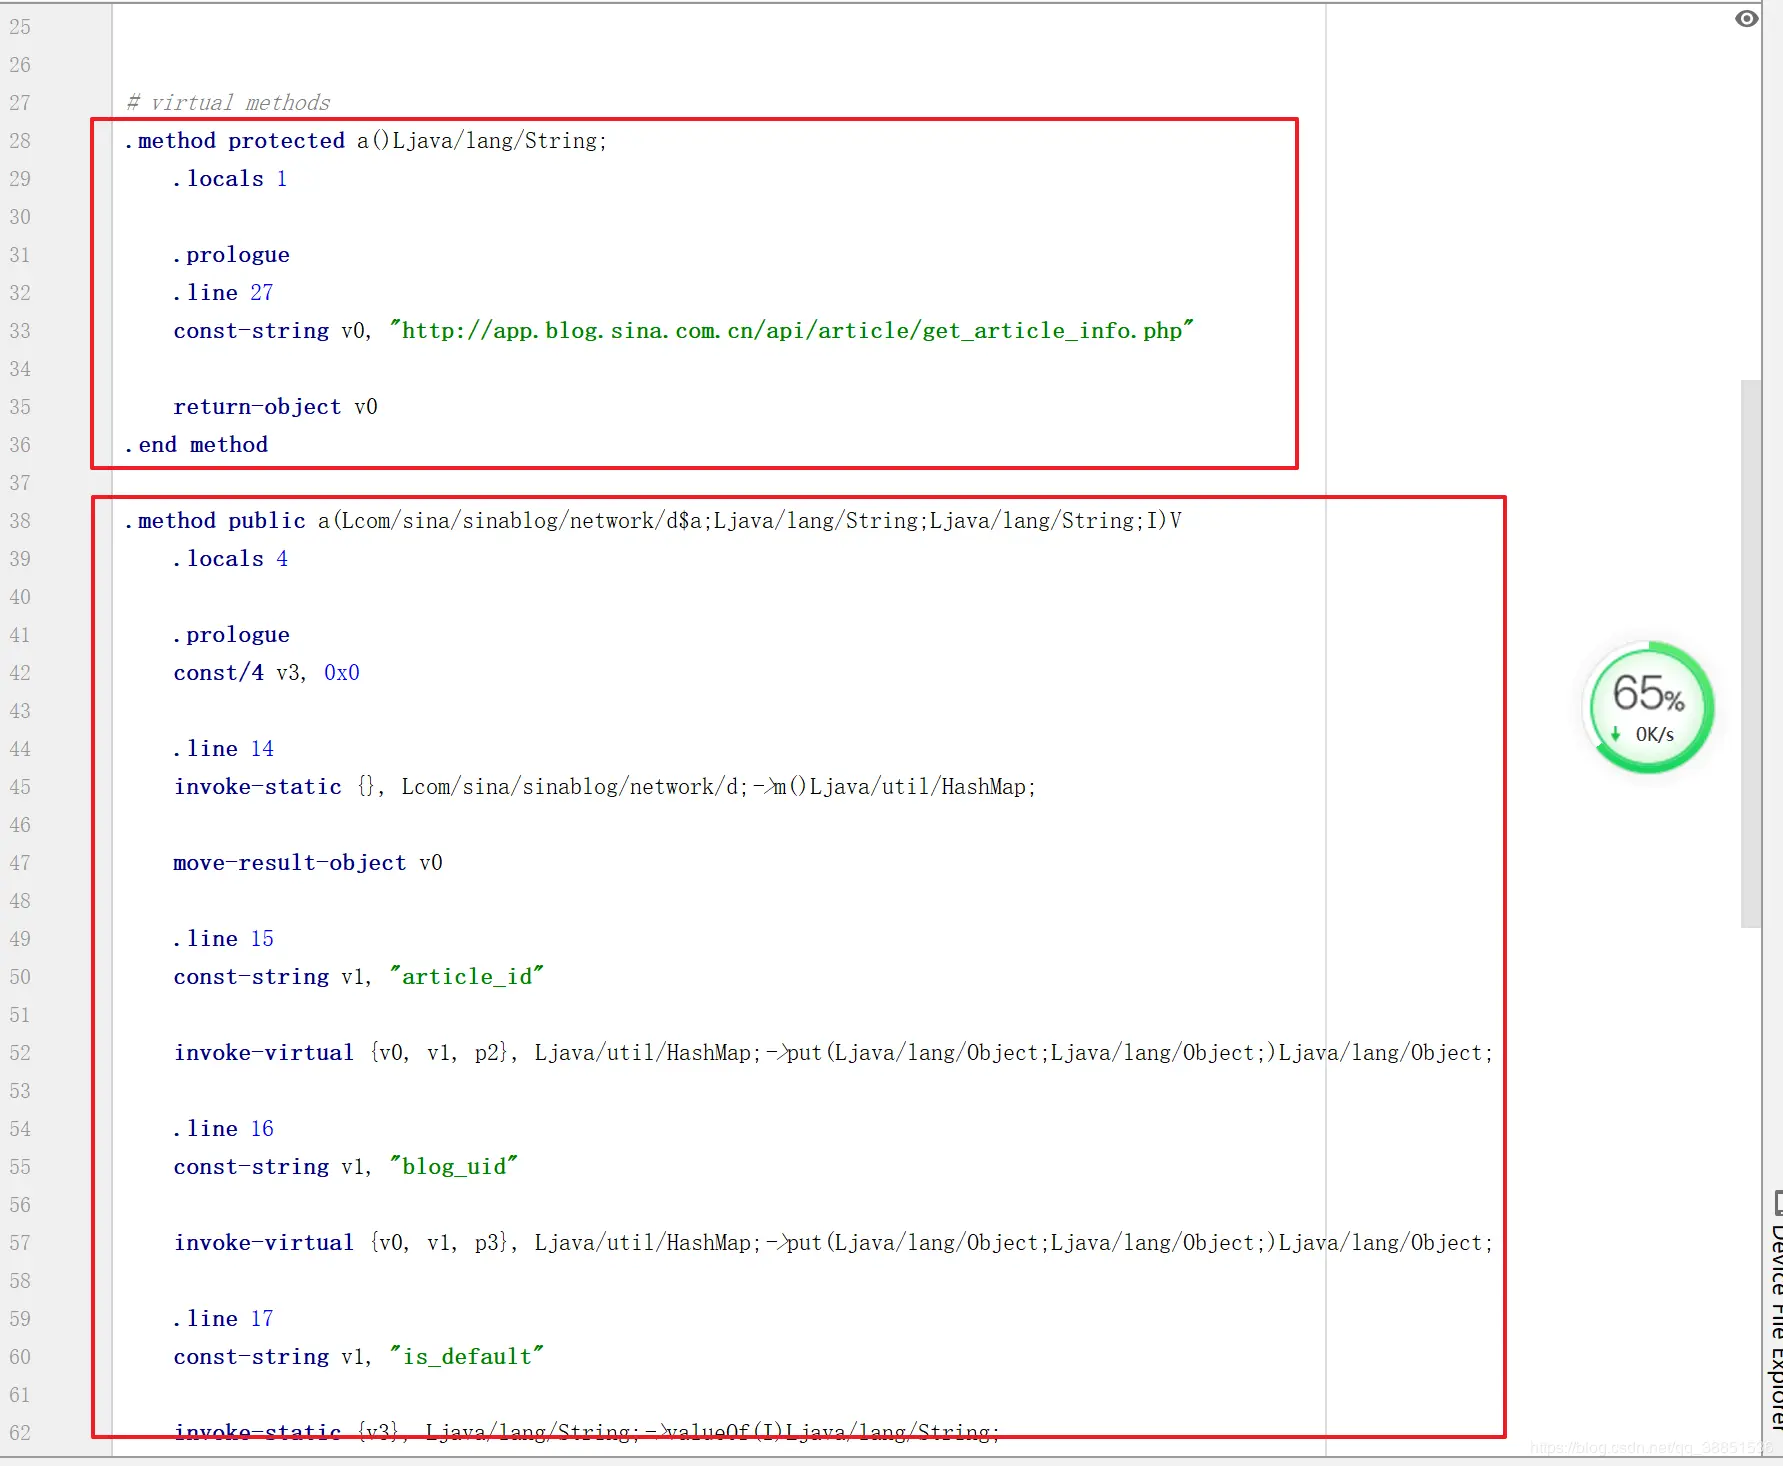
Task: Click gutter line number 60
Action: coord(20,1357)
